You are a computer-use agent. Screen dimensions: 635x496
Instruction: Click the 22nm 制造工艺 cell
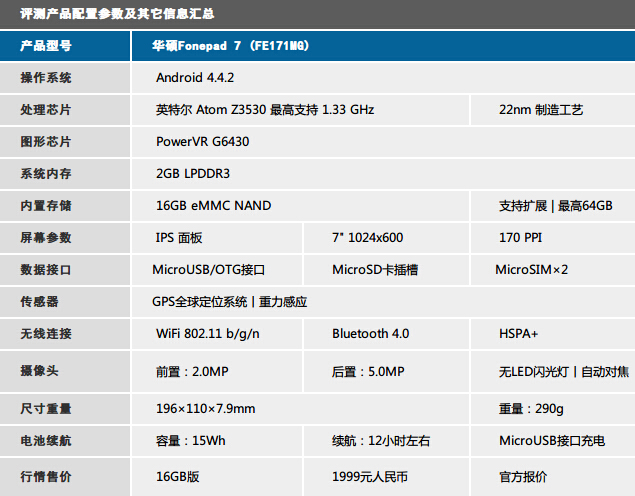[x=553, y=110]
